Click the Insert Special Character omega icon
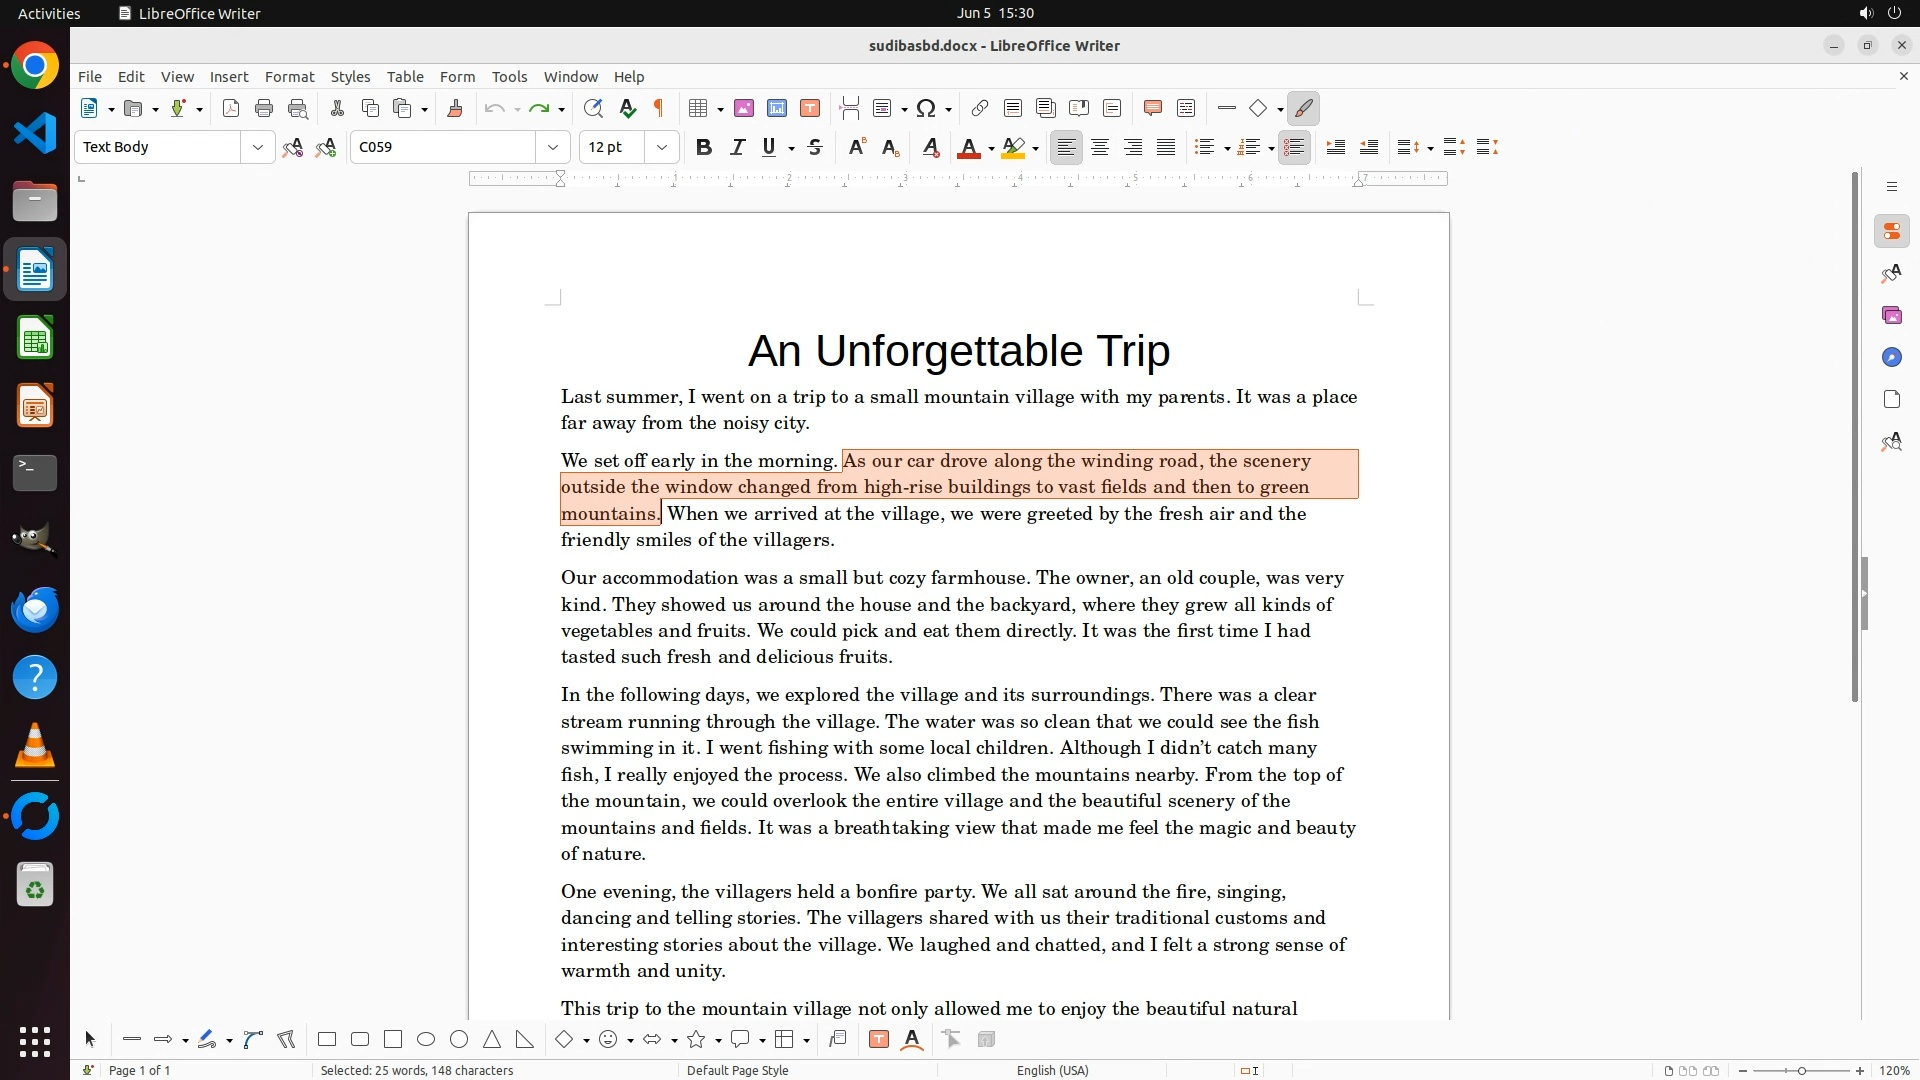The height and width of the screenshot is (1080, 1920). click(x=926, y=109)
